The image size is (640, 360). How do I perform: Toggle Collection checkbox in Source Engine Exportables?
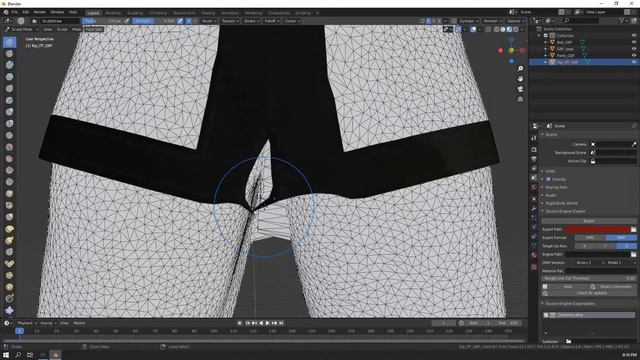546,315
